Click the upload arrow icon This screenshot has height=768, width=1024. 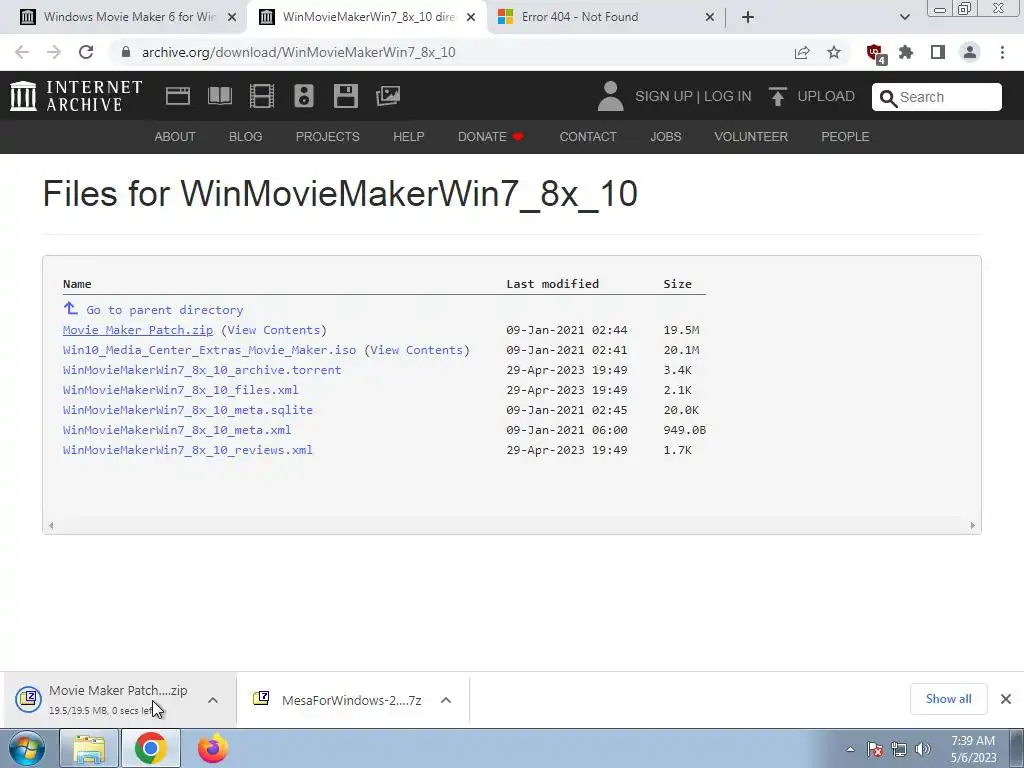[x=777, y=97]
